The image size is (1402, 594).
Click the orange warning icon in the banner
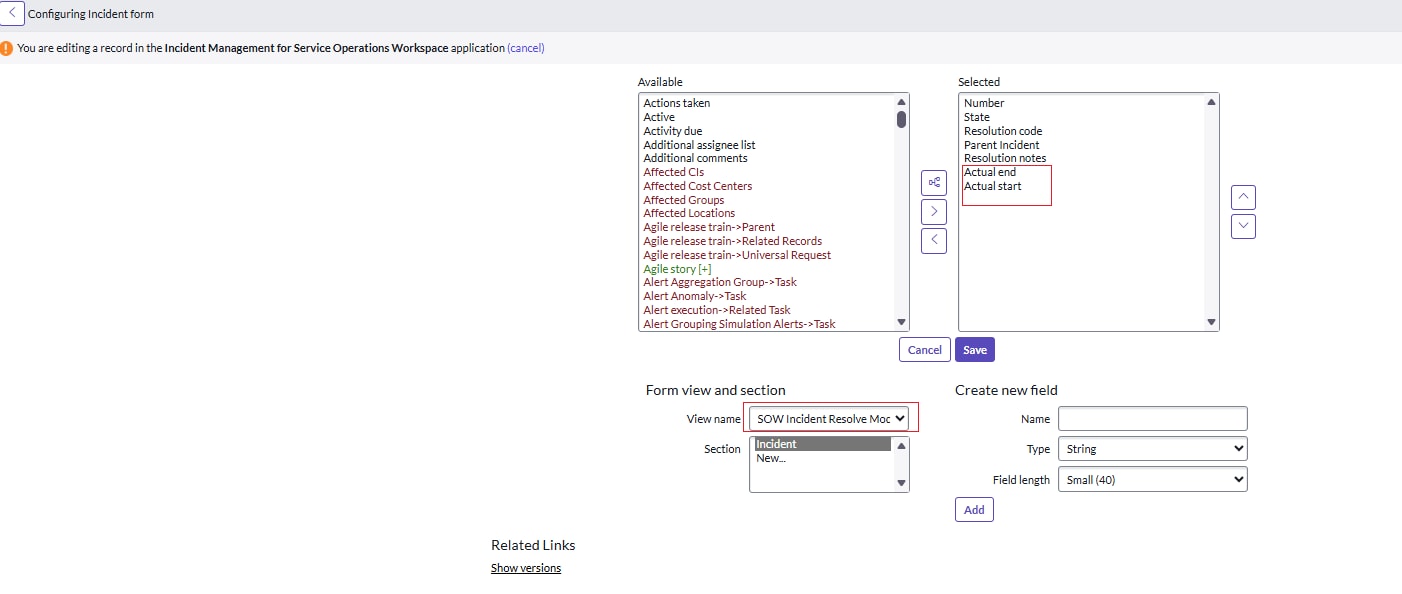tap(7, 48)
